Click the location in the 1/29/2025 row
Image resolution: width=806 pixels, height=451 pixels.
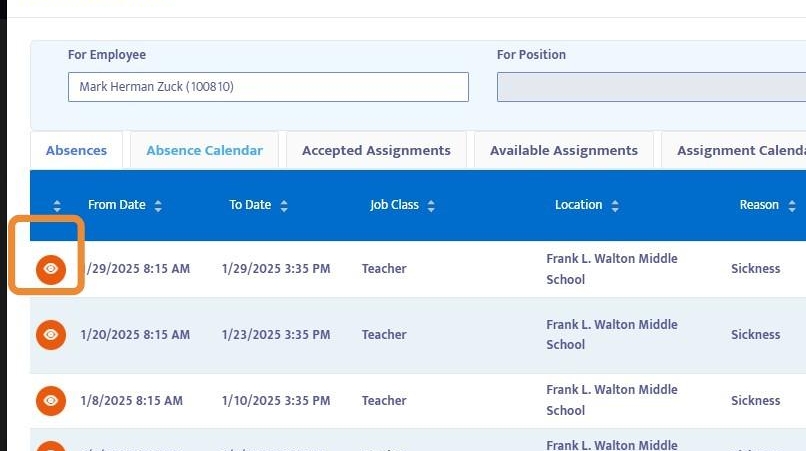pyautogui.click(x=612, y=269)
